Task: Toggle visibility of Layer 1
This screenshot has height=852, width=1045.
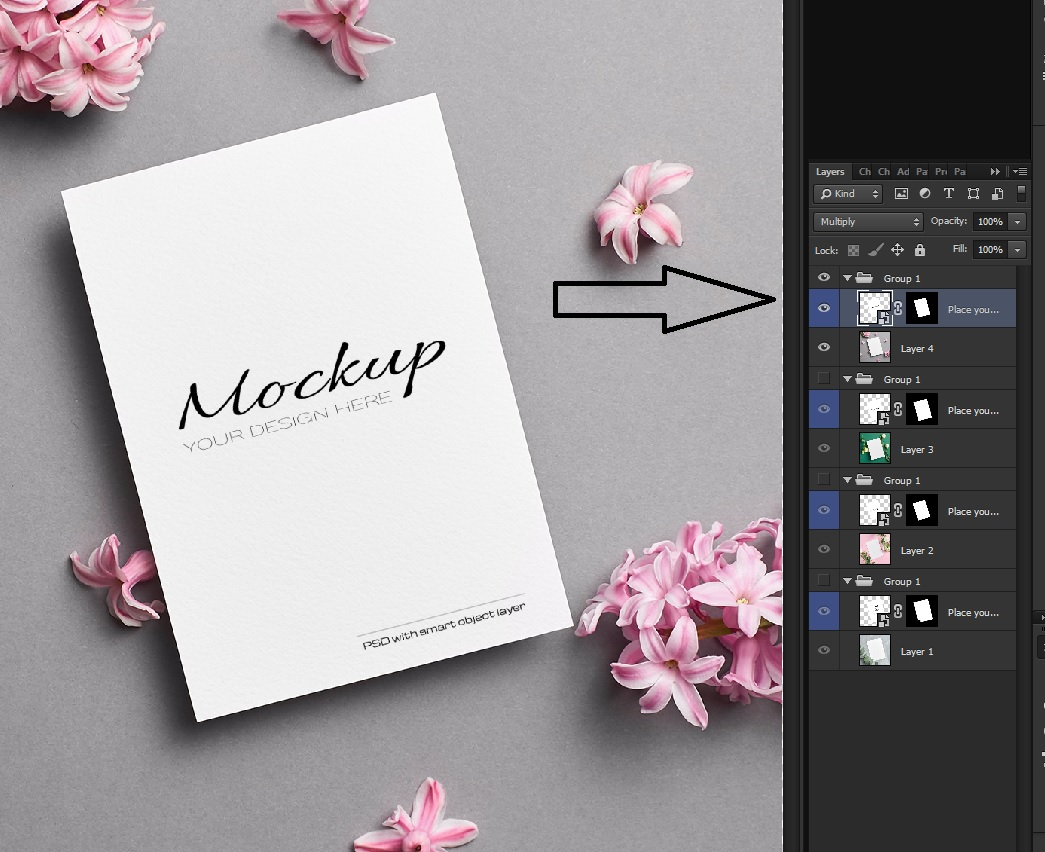Action: (x=824, y=650)
